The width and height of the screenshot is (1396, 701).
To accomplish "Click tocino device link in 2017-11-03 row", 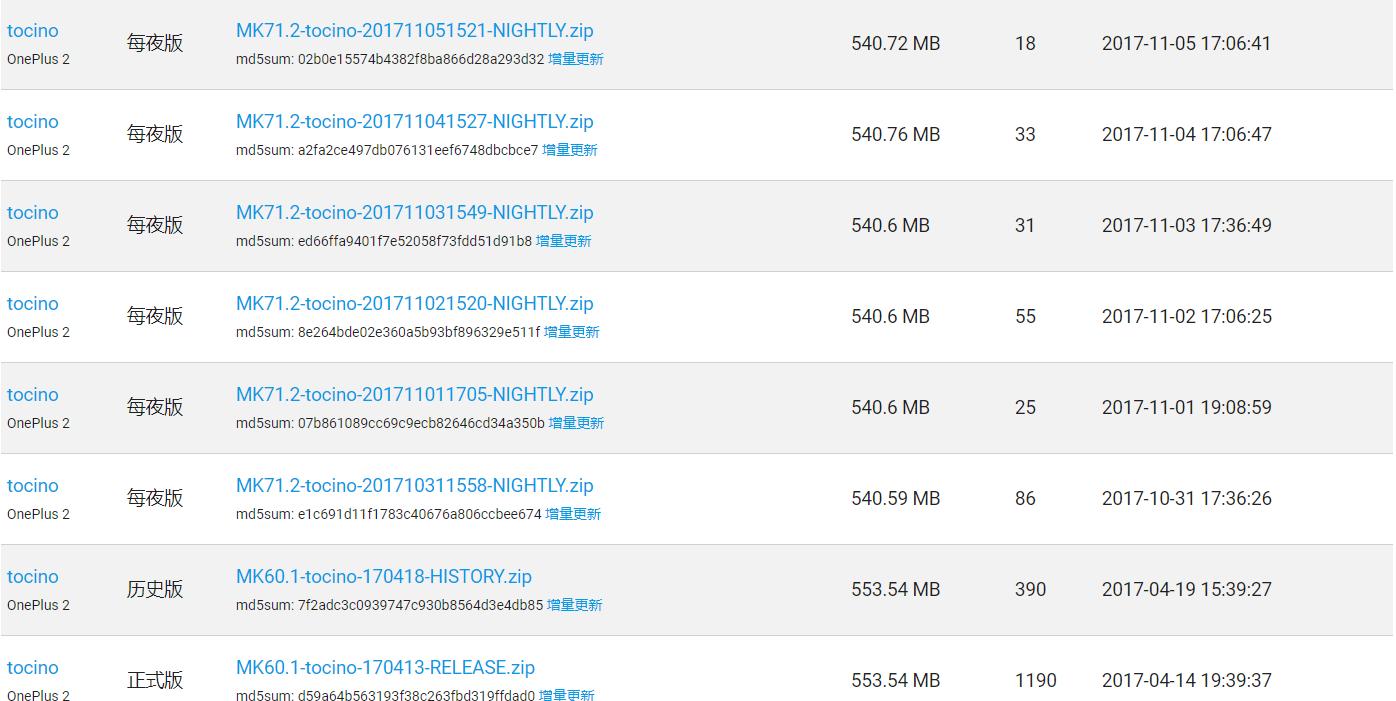I will (33, 213).
